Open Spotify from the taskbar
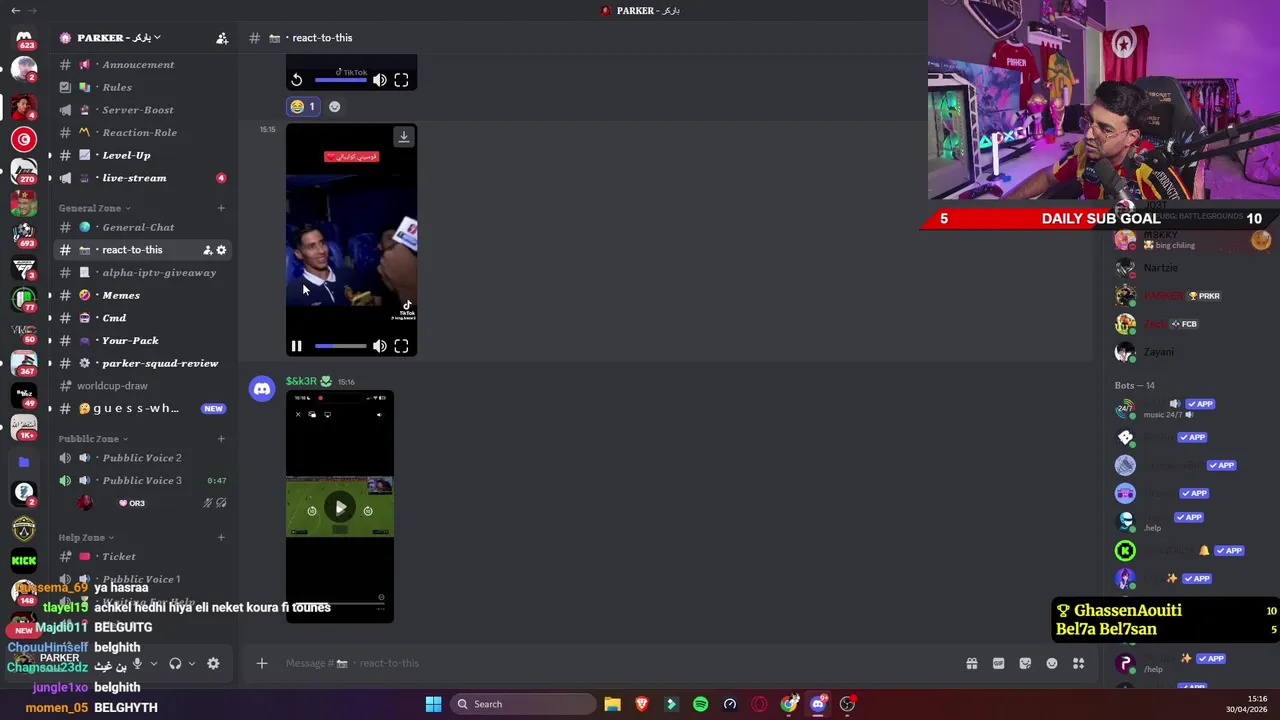This screenshot has width=1280, height=720. pyautogui.click(x=700, y=704)
